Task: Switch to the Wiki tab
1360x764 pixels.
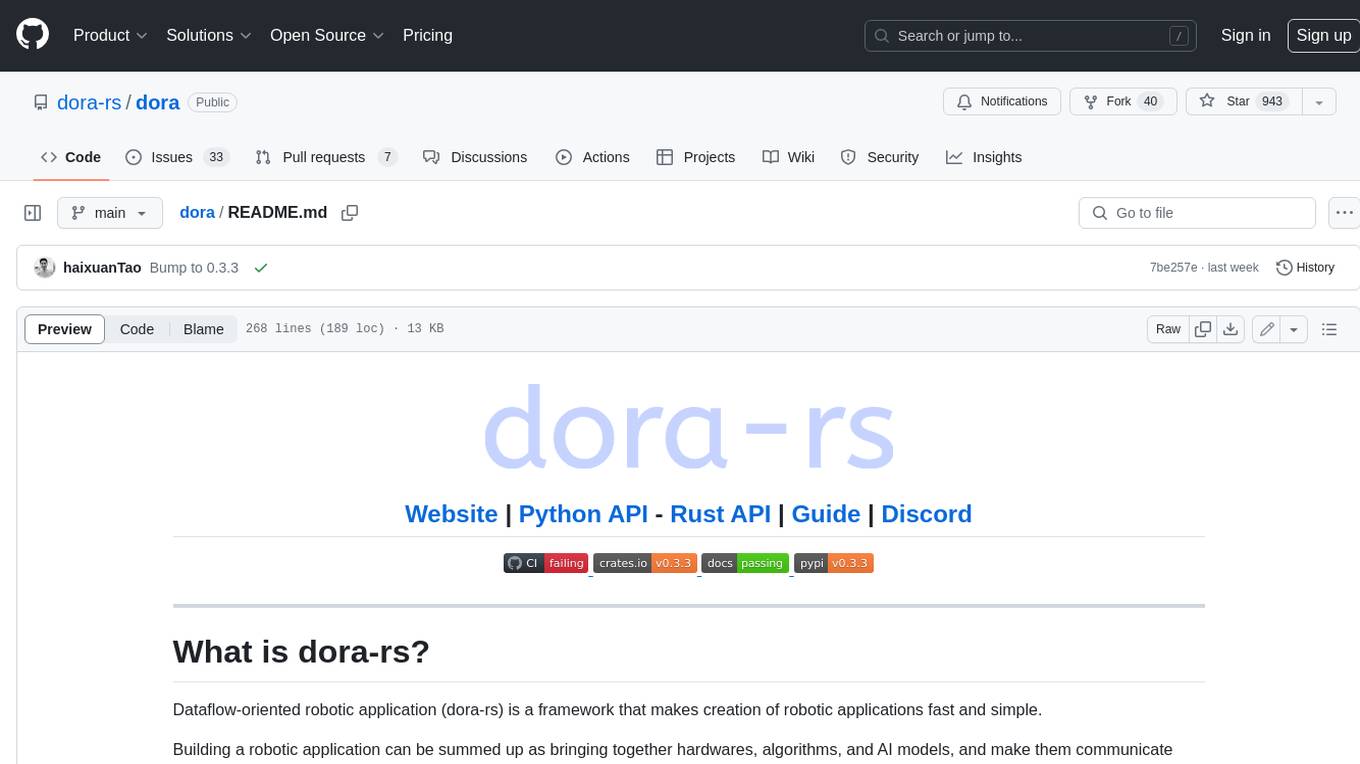Action: [x=788, y=157]
